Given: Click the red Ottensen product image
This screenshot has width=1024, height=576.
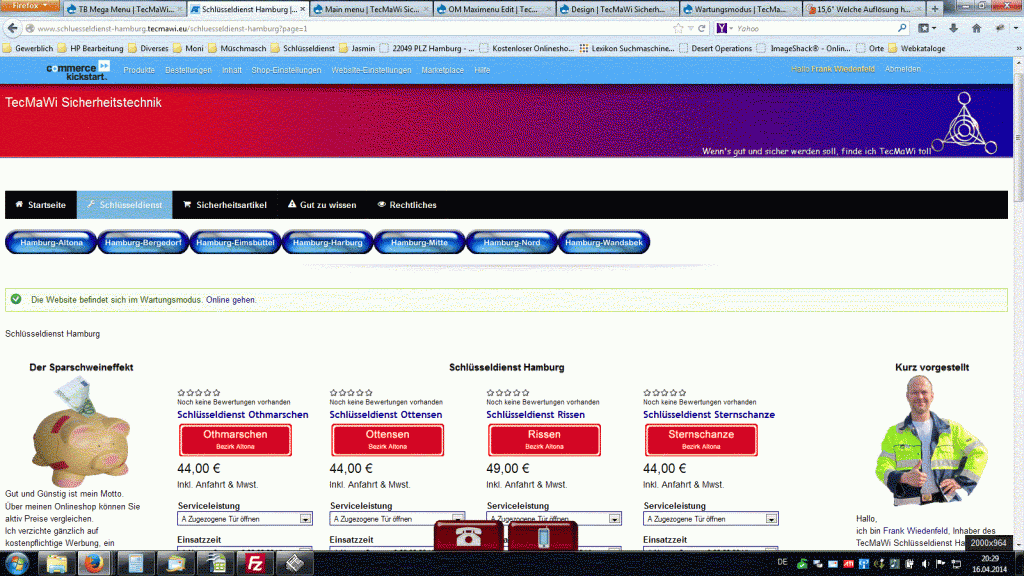Looking at the screenshot, I should pos(387,439).
